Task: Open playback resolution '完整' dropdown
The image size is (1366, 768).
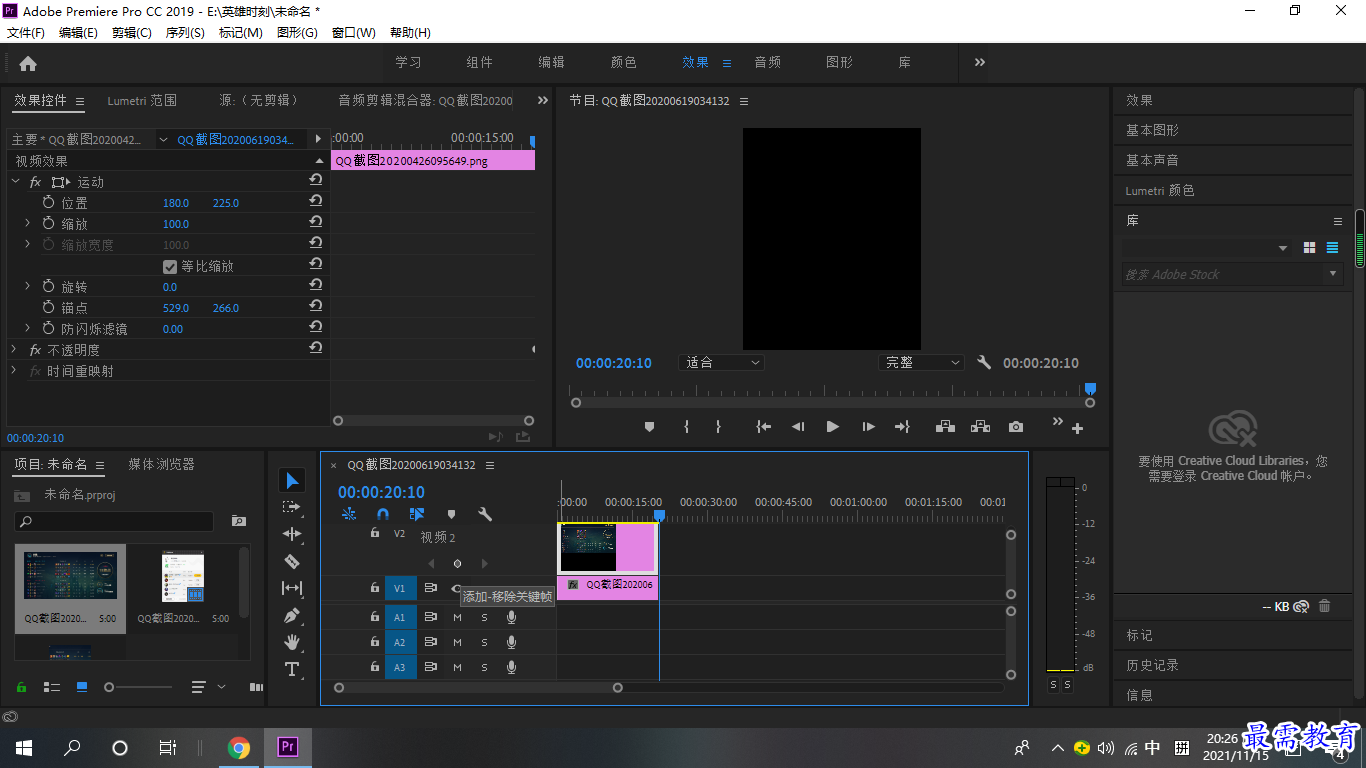Action: (x=922, y=363)
